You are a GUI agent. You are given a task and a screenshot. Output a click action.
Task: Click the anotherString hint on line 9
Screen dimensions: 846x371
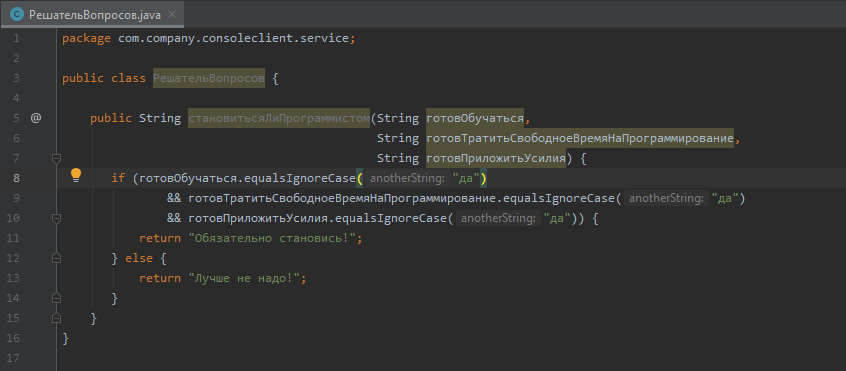point(667,198)
